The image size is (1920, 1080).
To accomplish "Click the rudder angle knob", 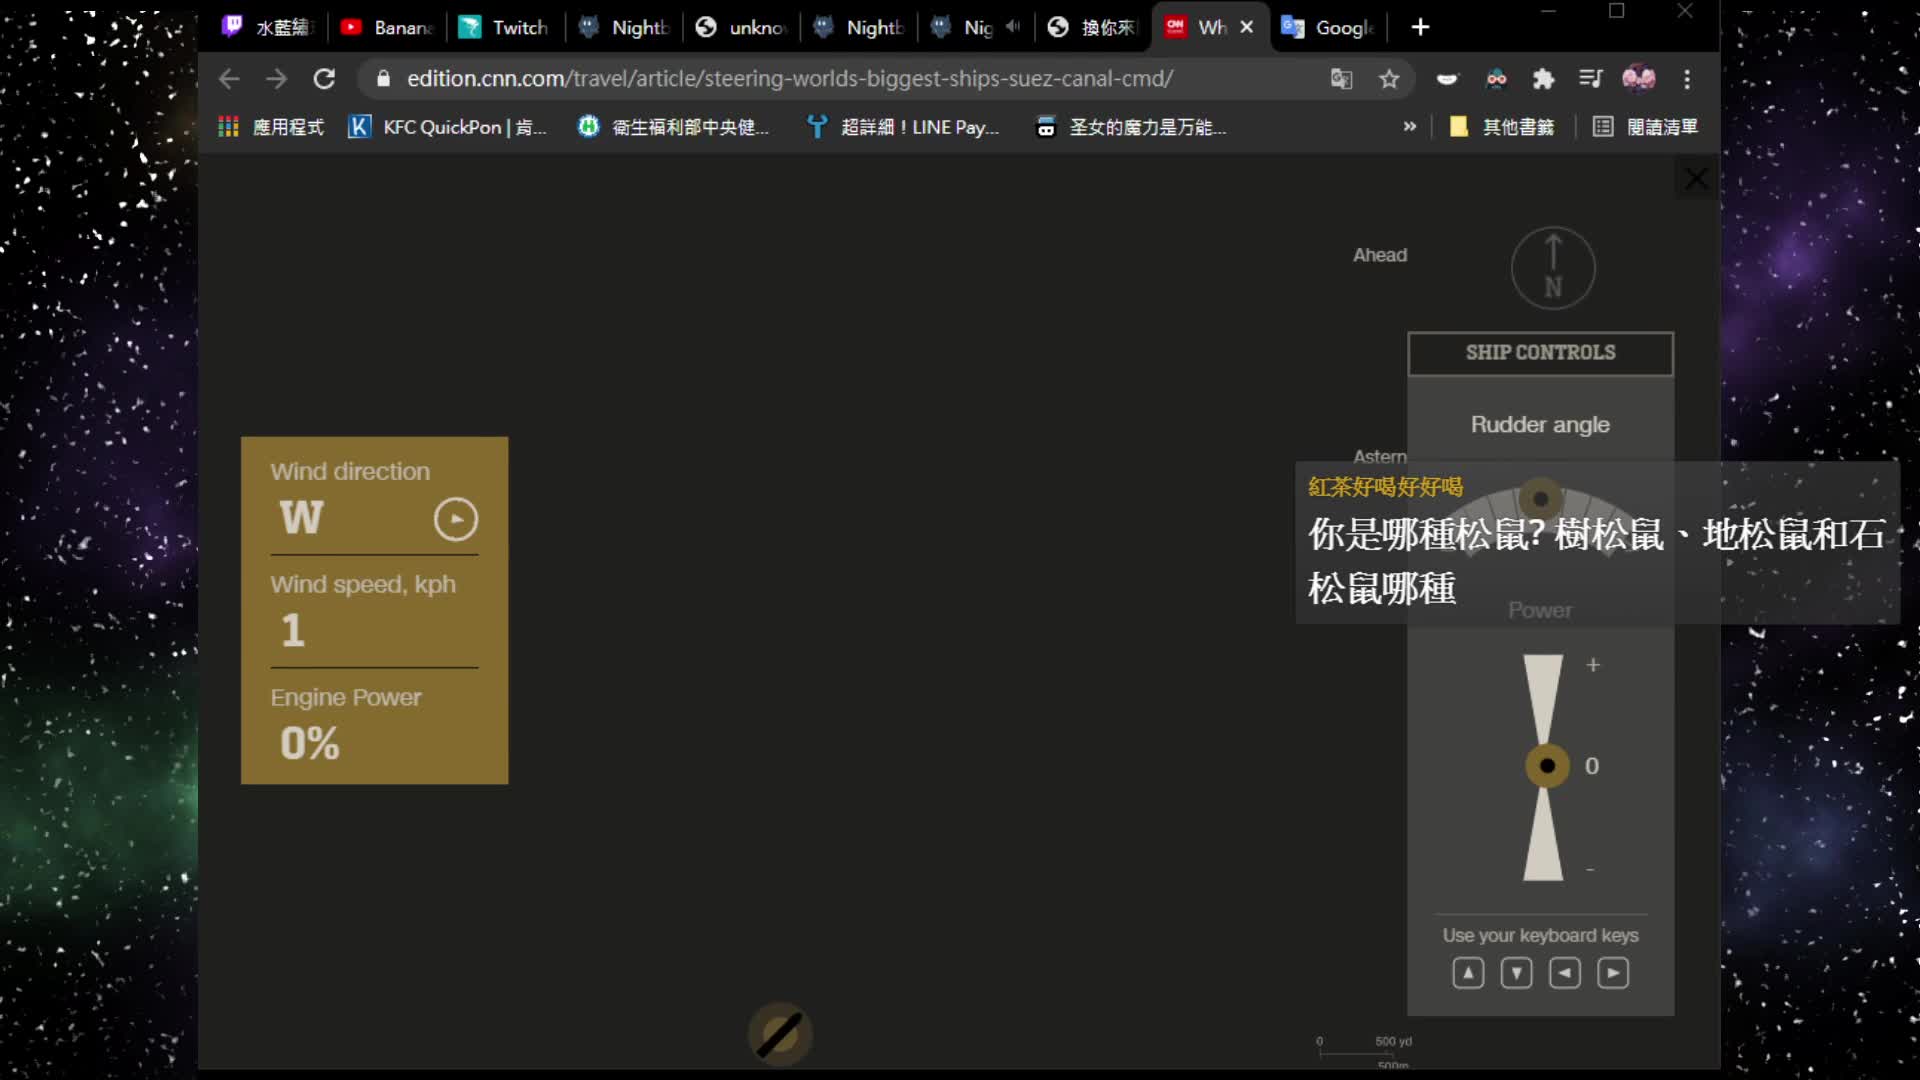I will coord(1541,498).
